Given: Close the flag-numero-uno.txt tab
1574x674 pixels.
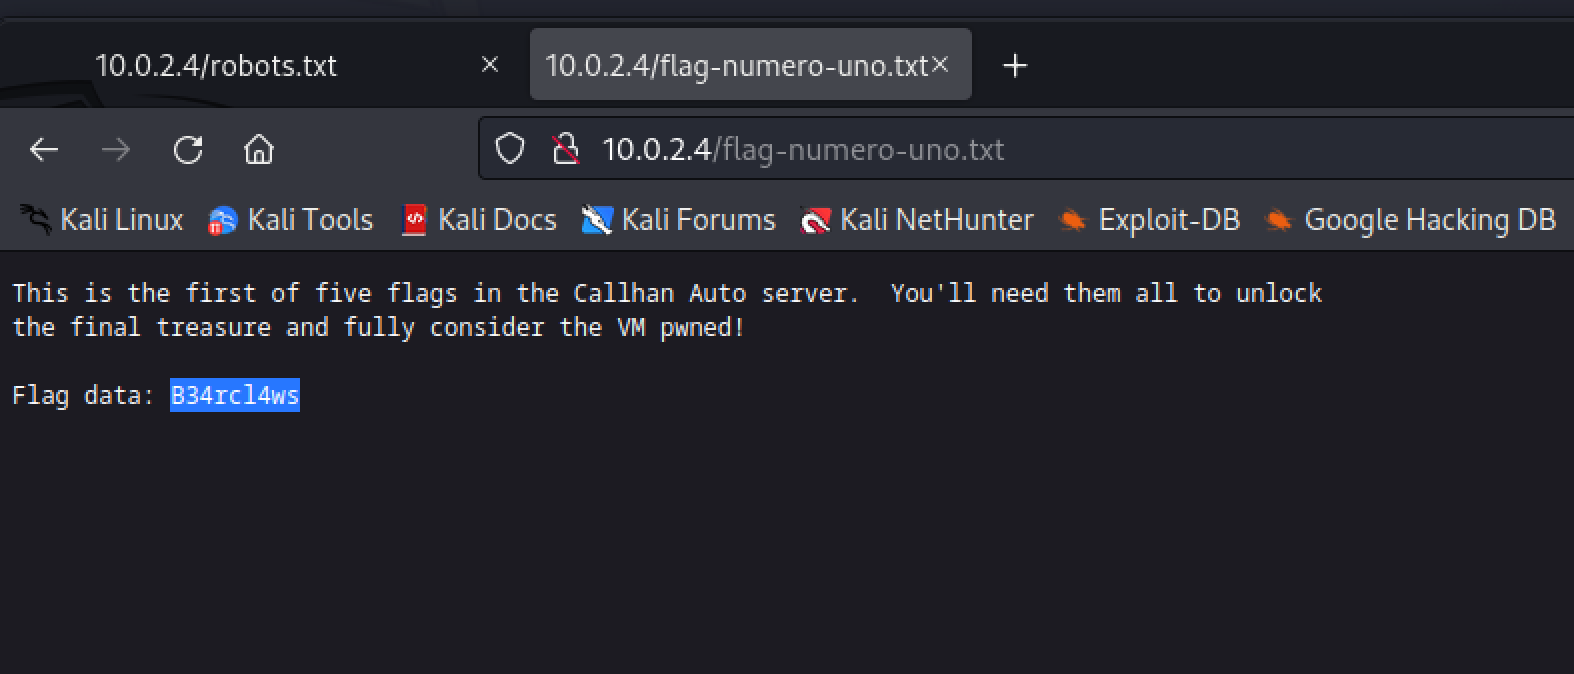Looking at the screenshot, I should click(940, 65).
